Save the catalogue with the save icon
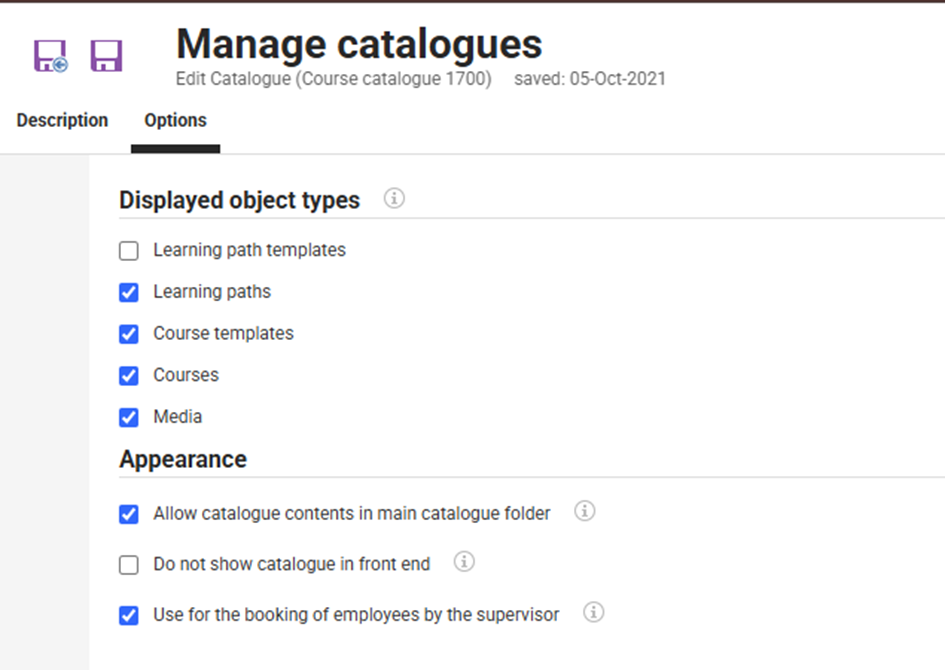Viewport: 945px width, 670px height. [106, 53]
